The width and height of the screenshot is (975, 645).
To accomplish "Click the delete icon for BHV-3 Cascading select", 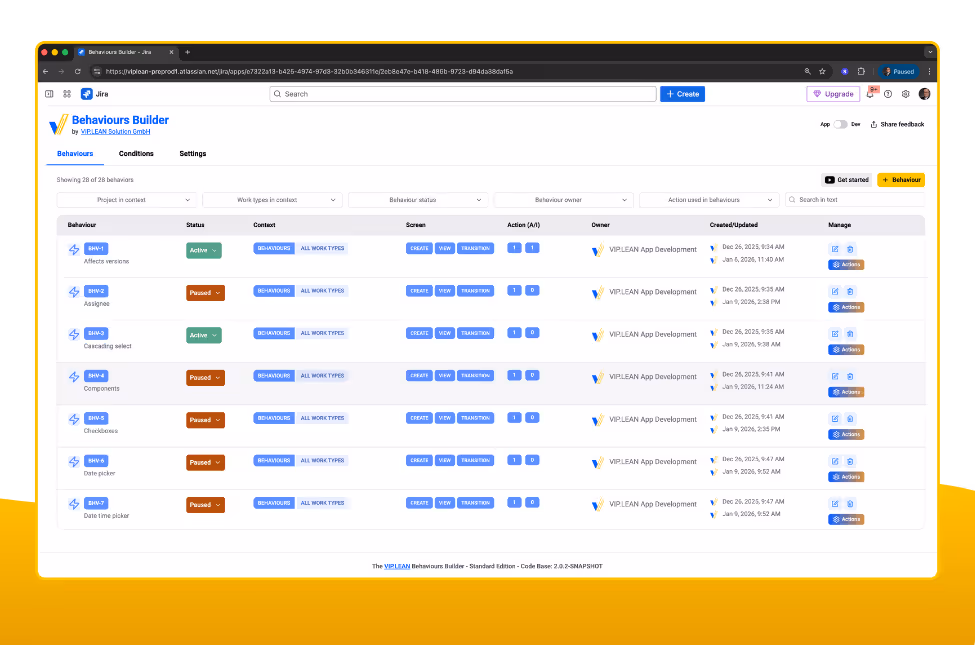I will click(850, 334).
